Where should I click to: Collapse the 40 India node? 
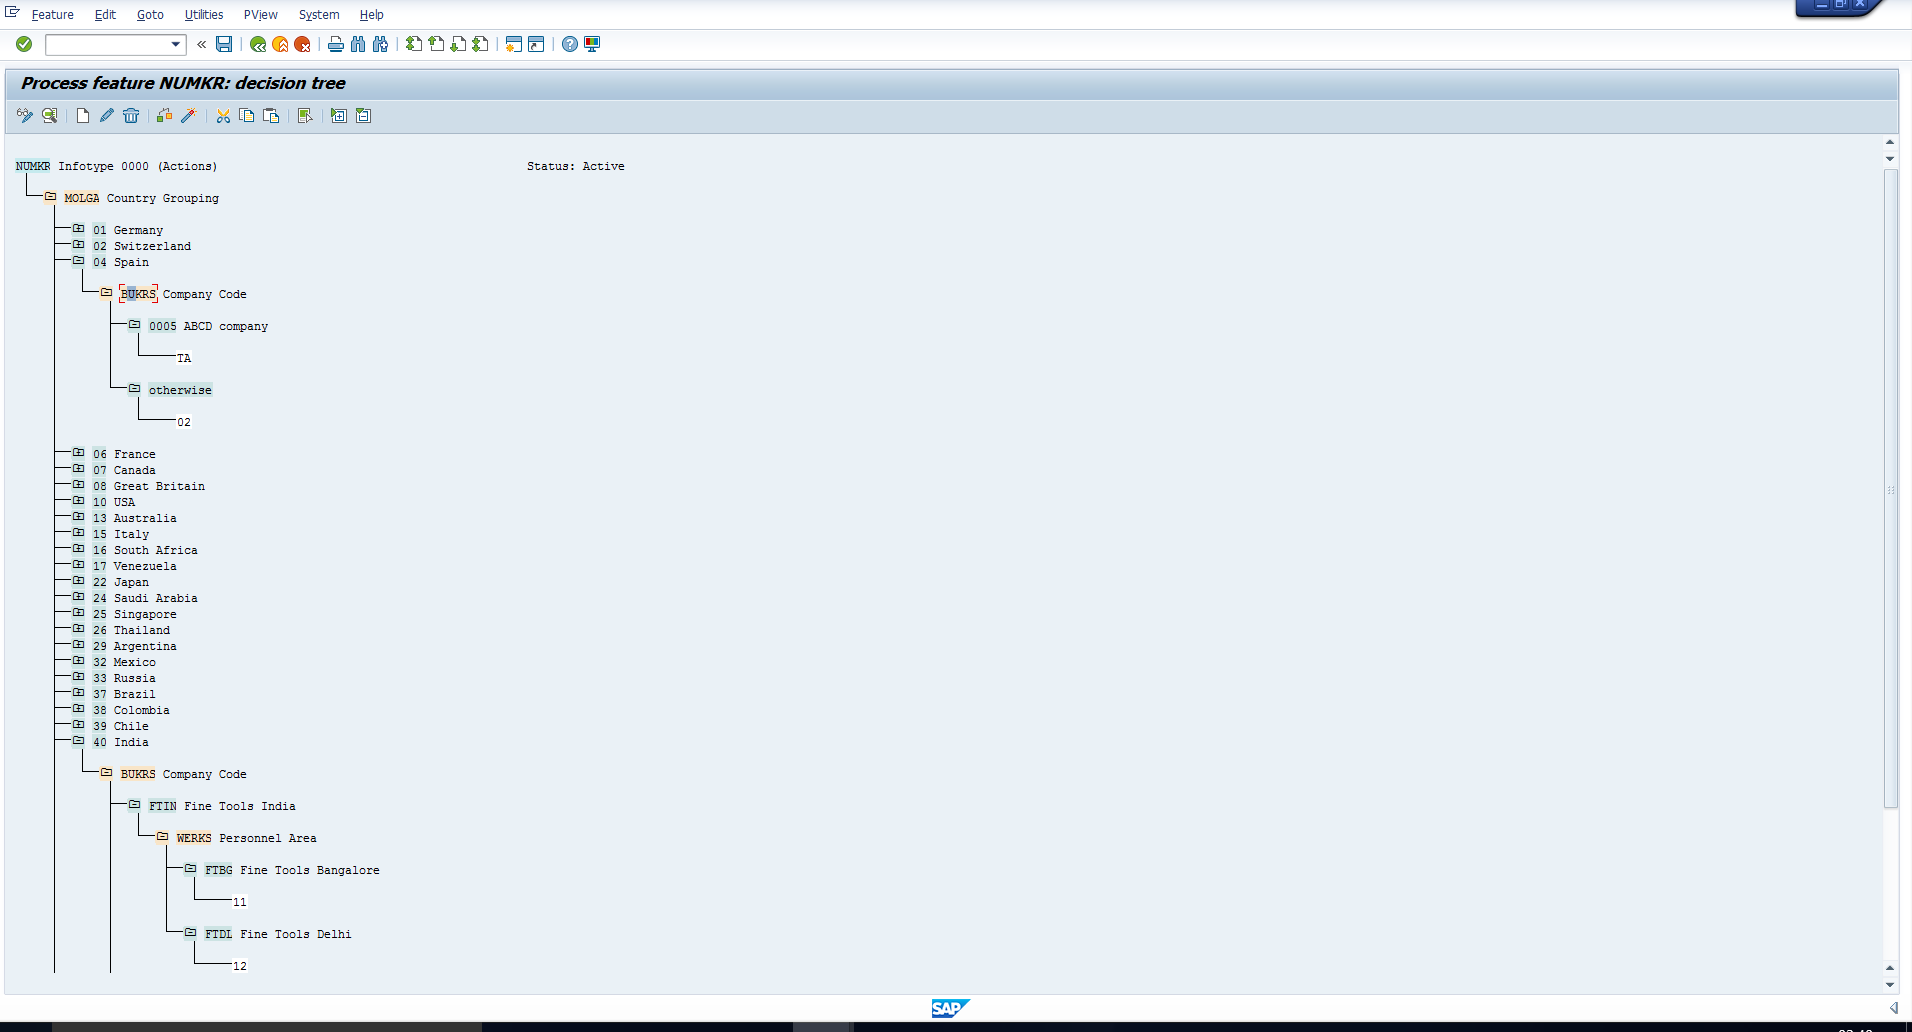(x=78, y=741)
